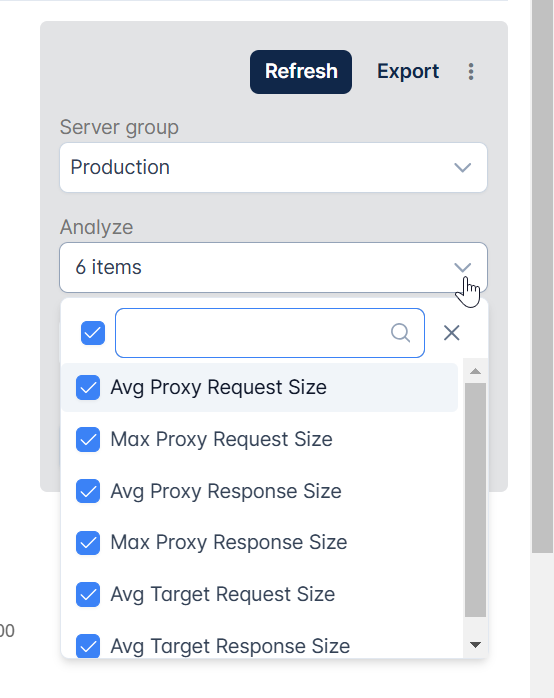Click the dropdown list scrollbar thumb
This screenshot has height=698, width=554.
click(475, 499)
